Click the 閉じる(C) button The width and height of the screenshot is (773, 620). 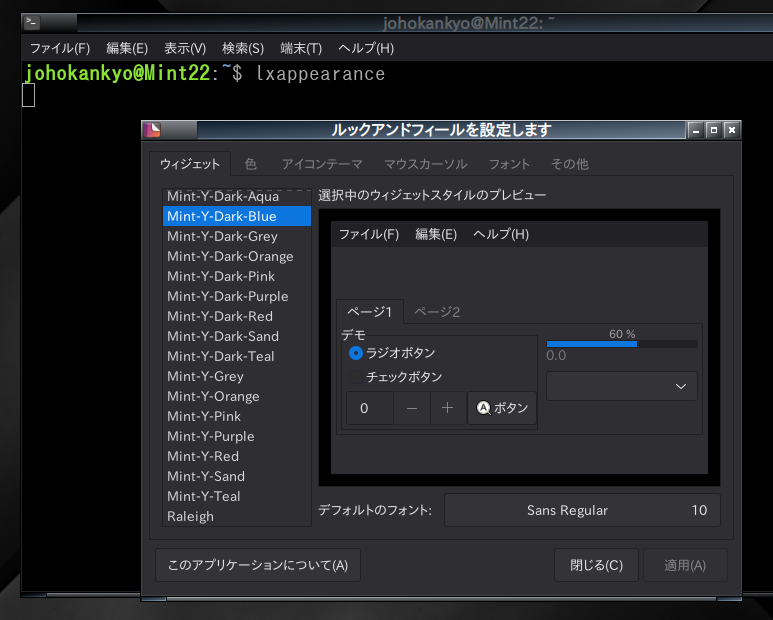click(x=596, y=565)
